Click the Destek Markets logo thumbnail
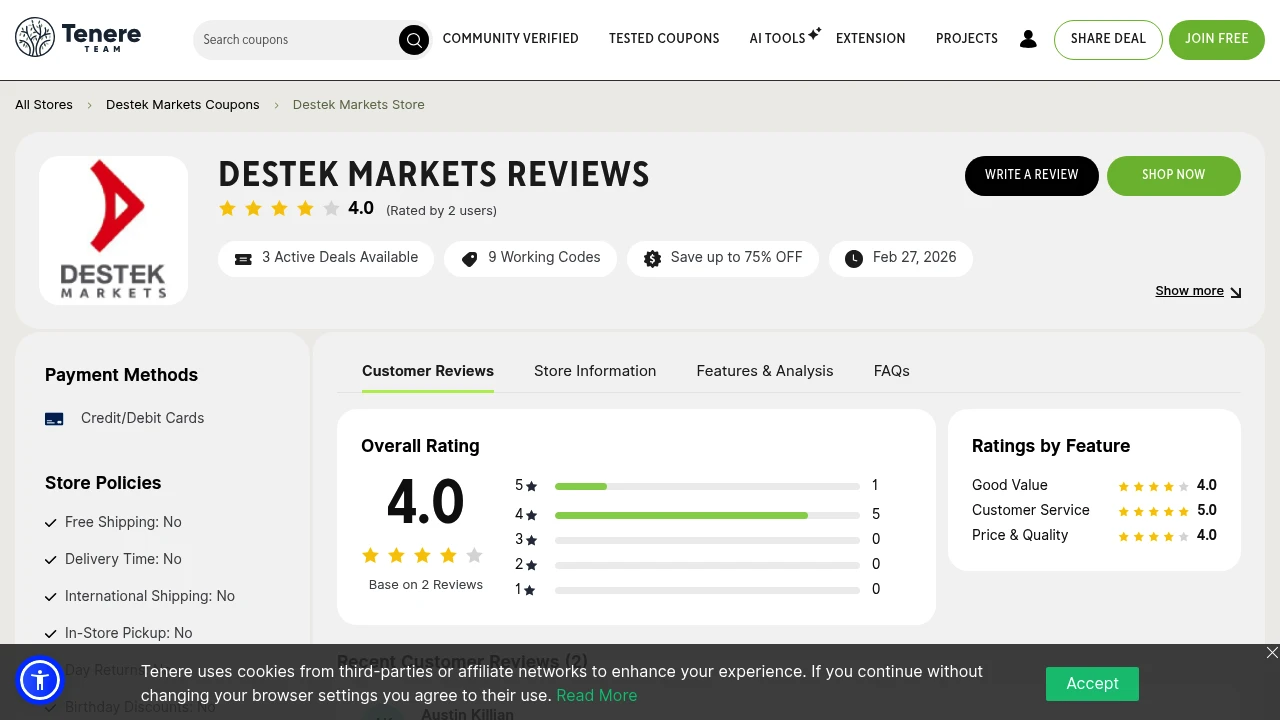This screenshot has width=1280, height=720. click(113, 230)
